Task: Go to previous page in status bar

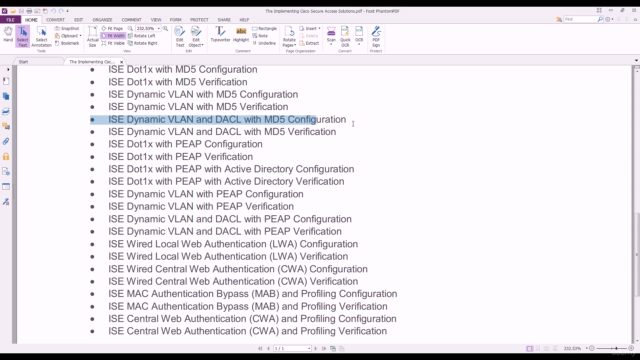Action: [x=268, y=349]
